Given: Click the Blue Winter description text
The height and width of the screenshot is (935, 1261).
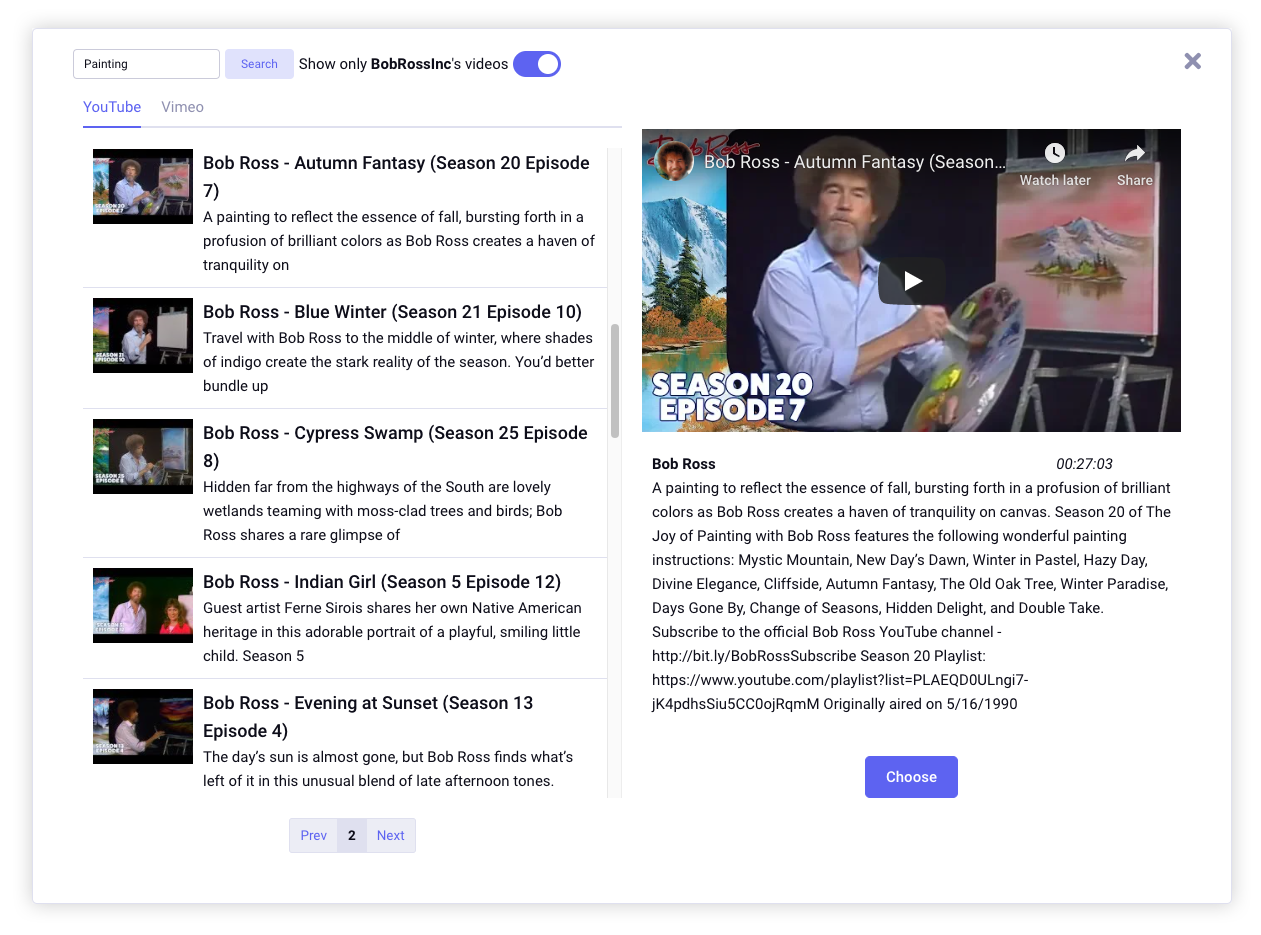Looking at the screenshot, I should coord(398,362).
